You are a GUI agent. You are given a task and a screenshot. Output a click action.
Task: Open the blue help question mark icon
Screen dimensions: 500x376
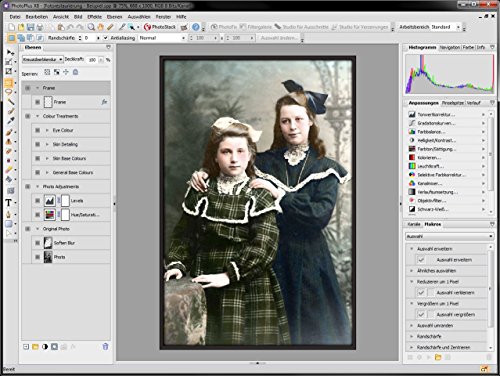[196, 27]
